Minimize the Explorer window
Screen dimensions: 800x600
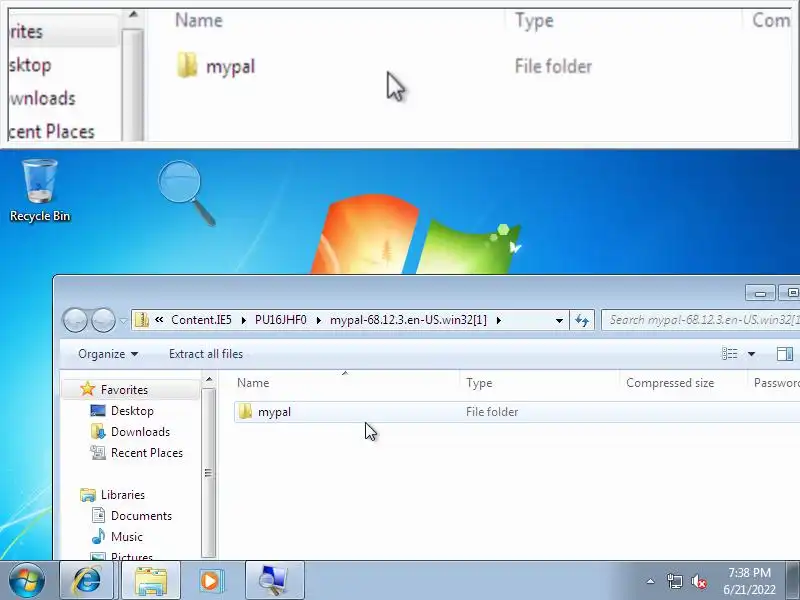click(x=760, y=293)
